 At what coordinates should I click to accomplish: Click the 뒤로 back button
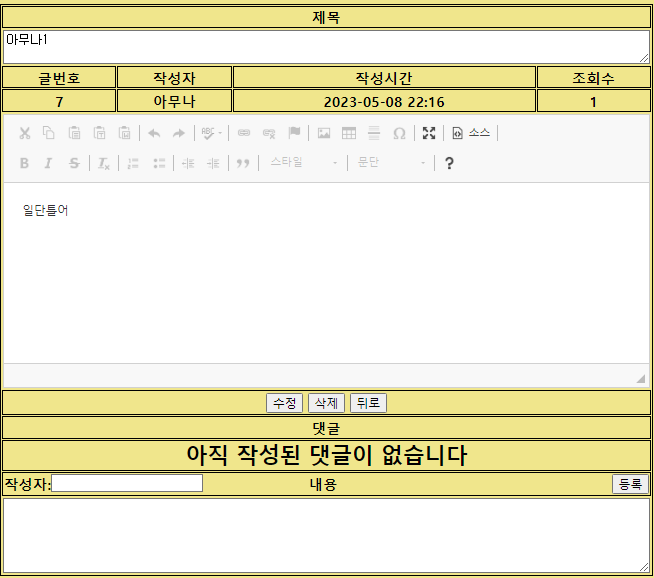tap(368, 403)
